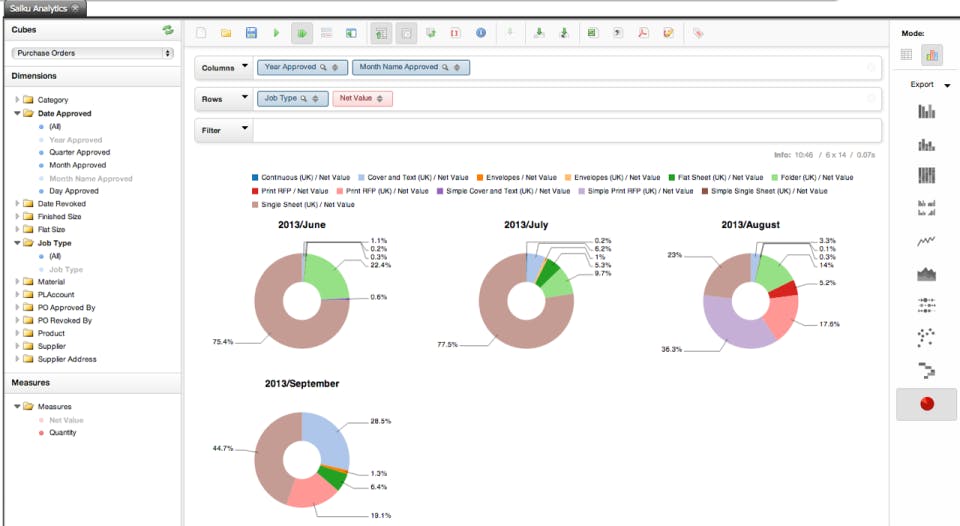Select the Quantity measure

(62, 432)
